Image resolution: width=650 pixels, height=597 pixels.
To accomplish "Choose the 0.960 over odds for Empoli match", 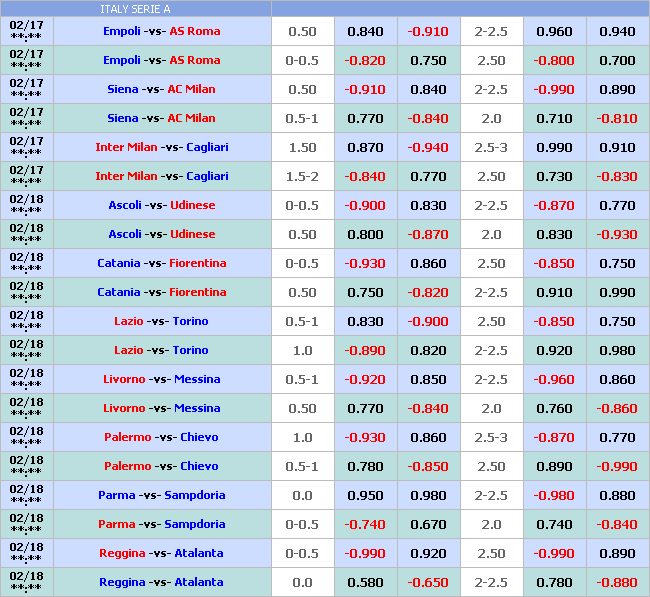I will coord(554,31).
